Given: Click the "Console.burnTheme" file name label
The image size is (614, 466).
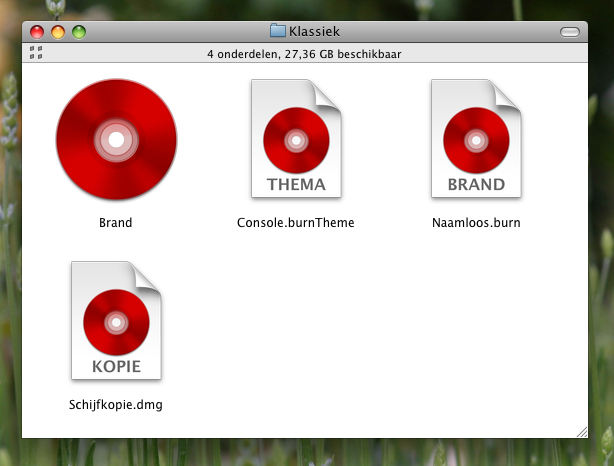Looking at the screenshot, I should coord(296,222).
